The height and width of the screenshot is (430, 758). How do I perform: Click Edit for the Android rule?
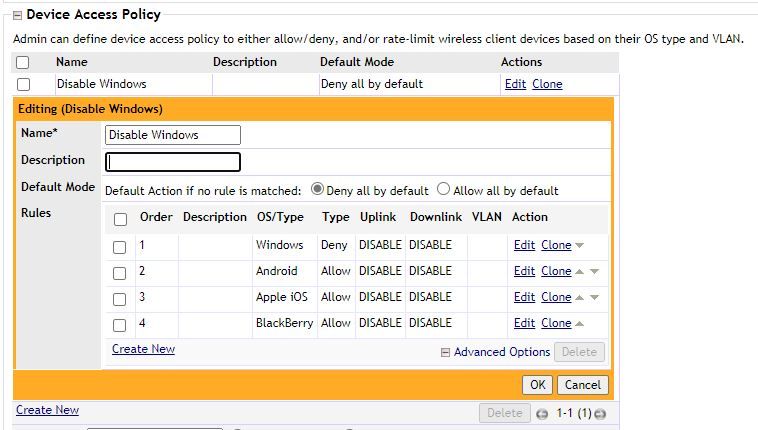[x=524, y=271]
